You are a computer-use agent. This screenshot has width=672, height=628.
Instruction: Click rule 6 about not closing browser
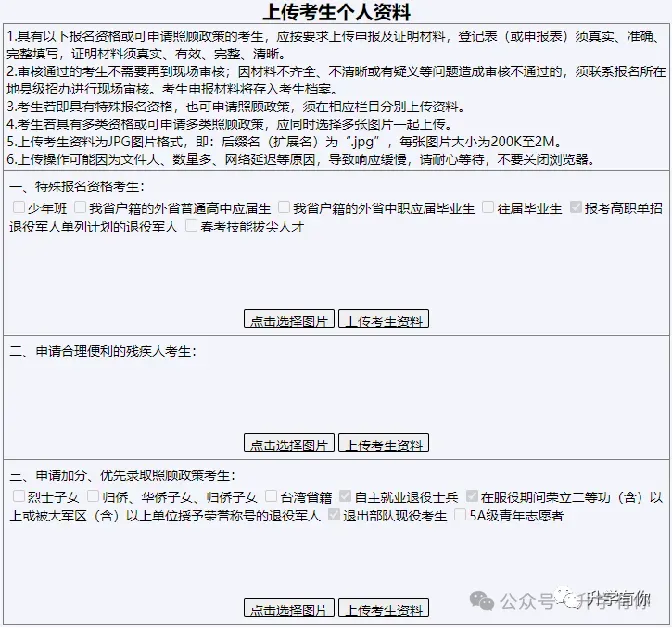click(x=301, y=160)
